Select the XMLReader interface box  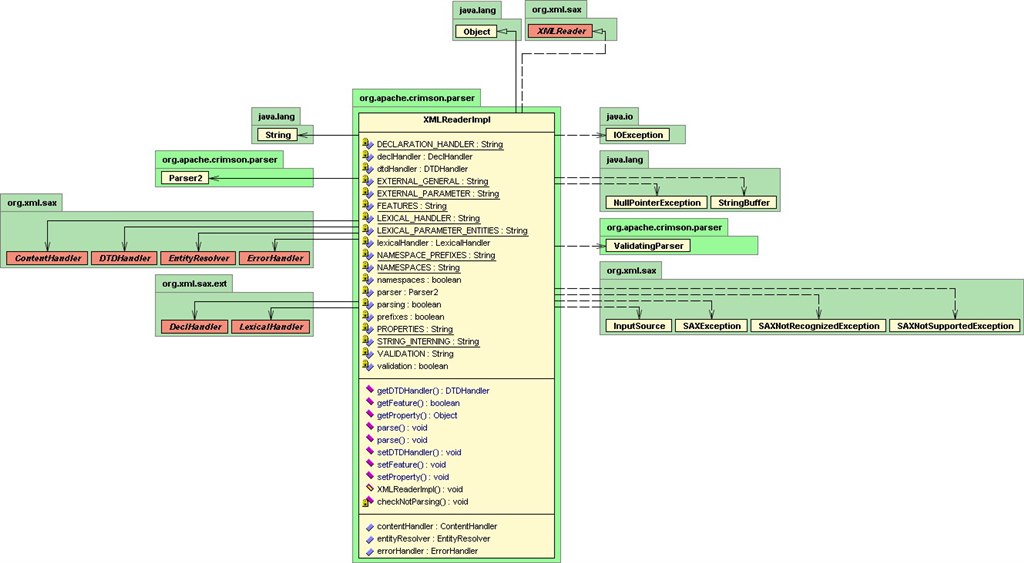pos(561,31)
